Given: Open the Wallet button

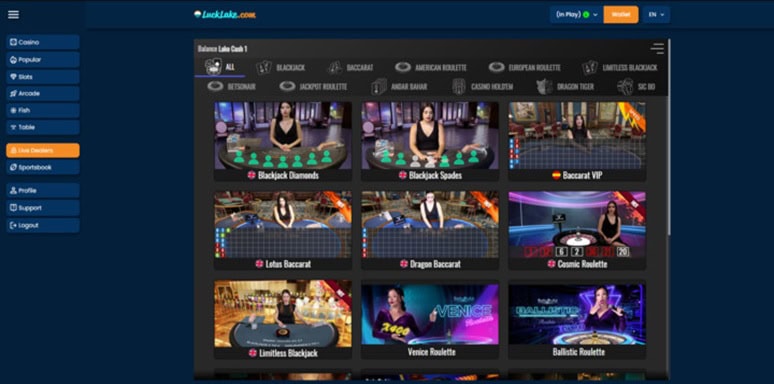Looking at the screenshot, I should pos(620,14).
